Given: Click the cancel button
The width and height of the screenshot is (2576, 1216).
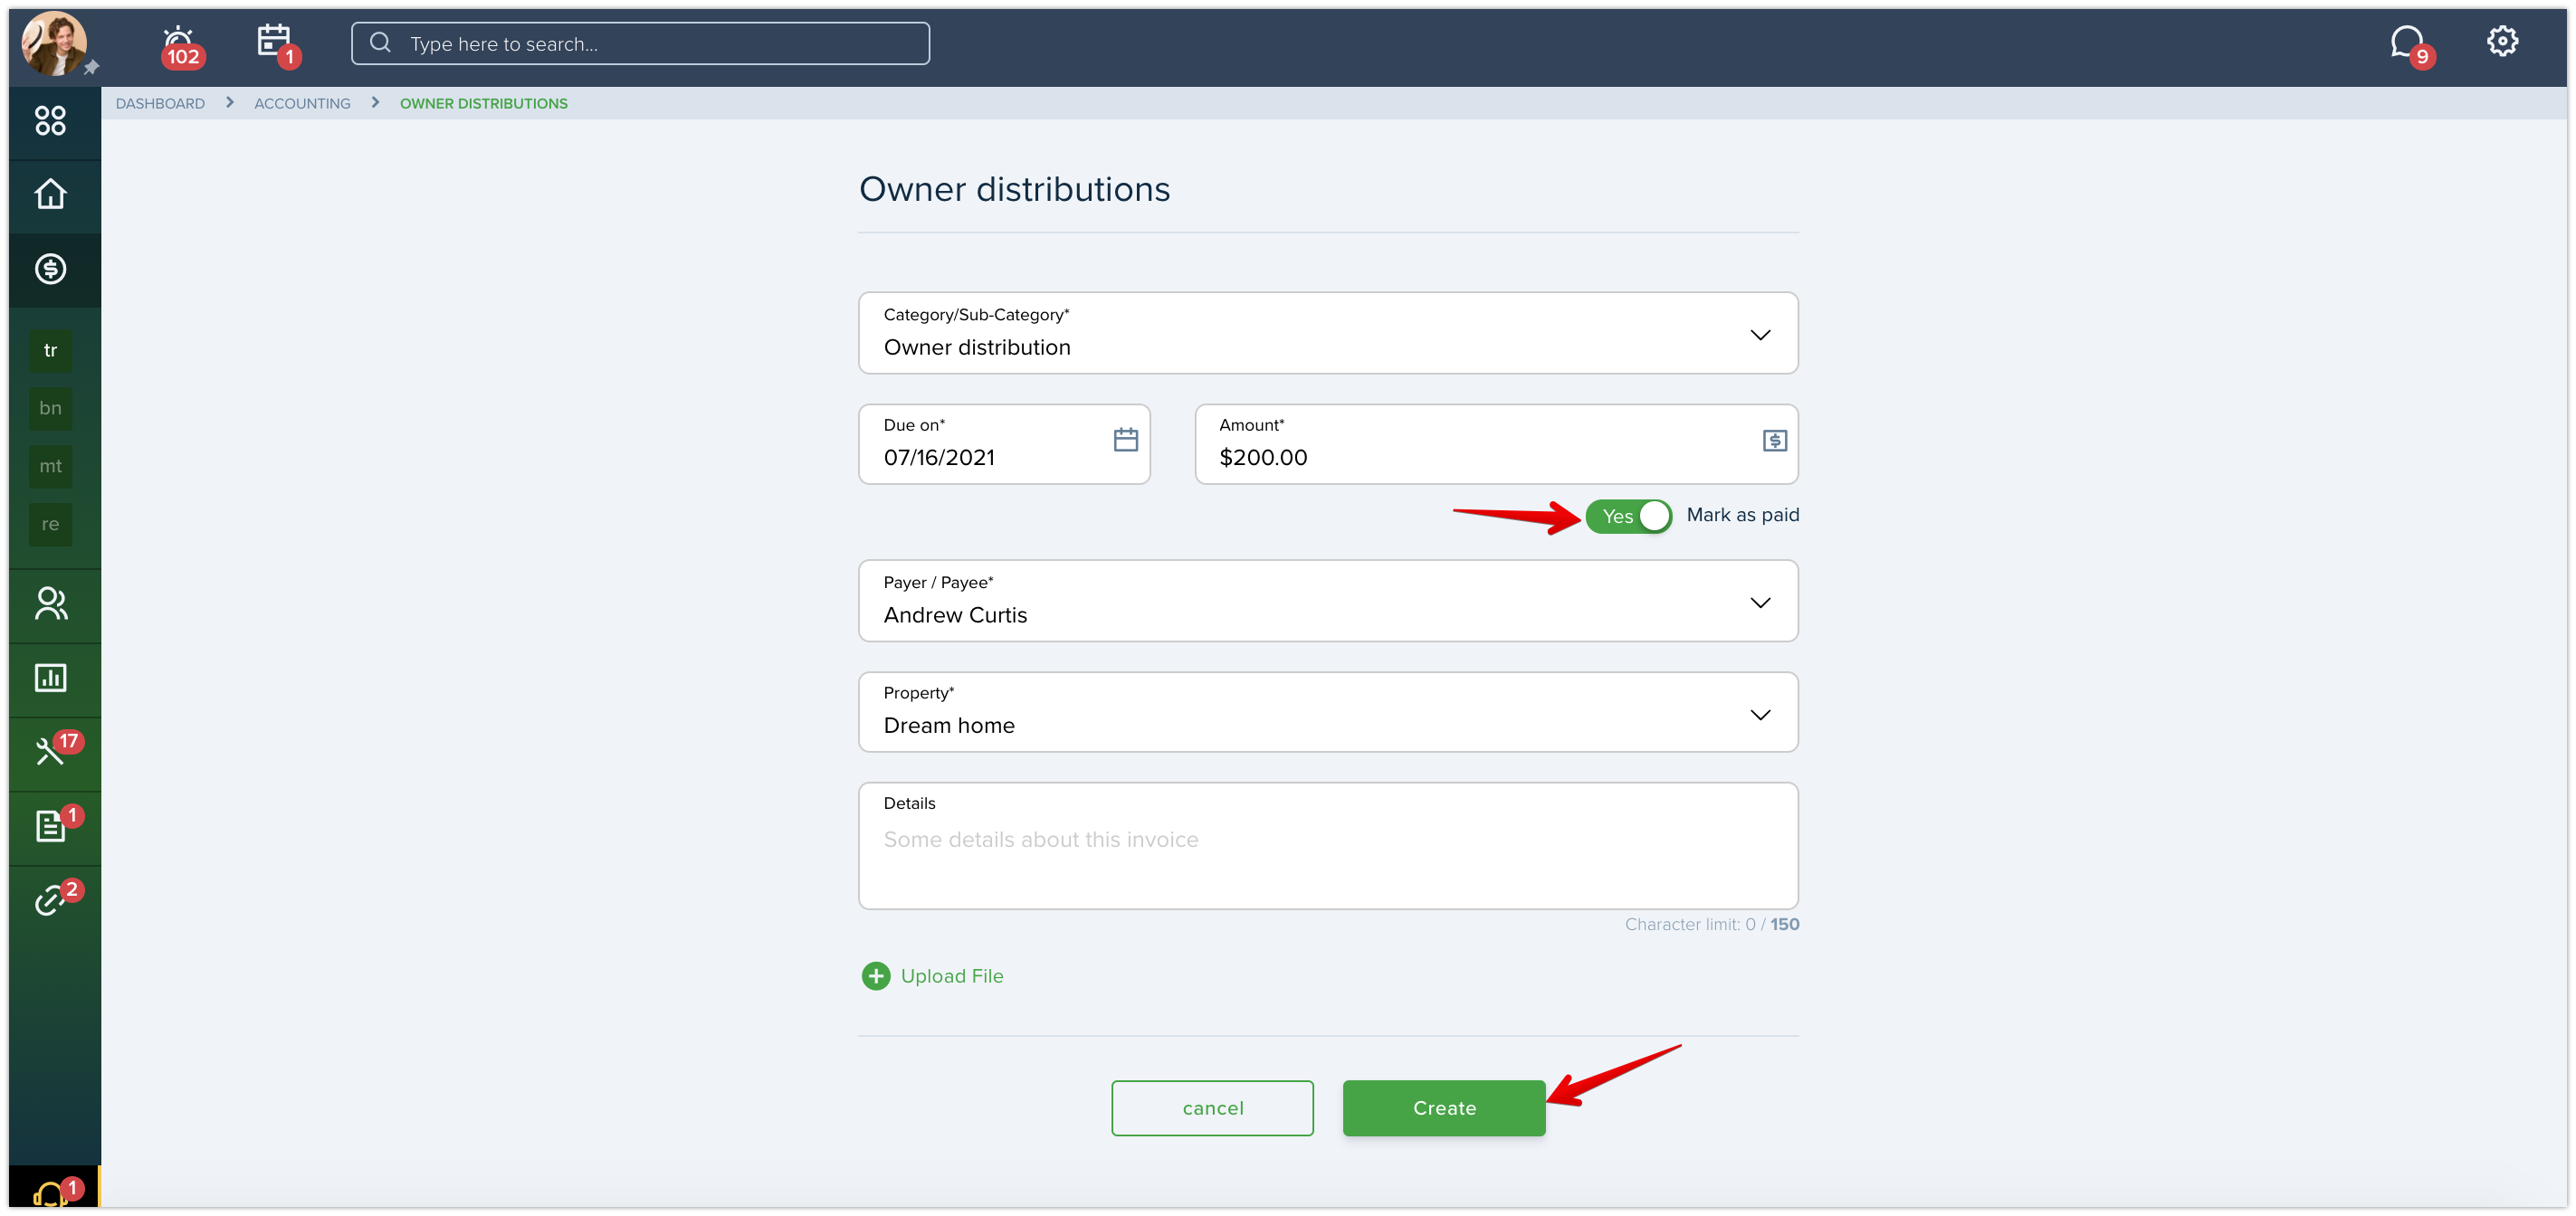Looking at the screenshot, I should (1212, 1108).
